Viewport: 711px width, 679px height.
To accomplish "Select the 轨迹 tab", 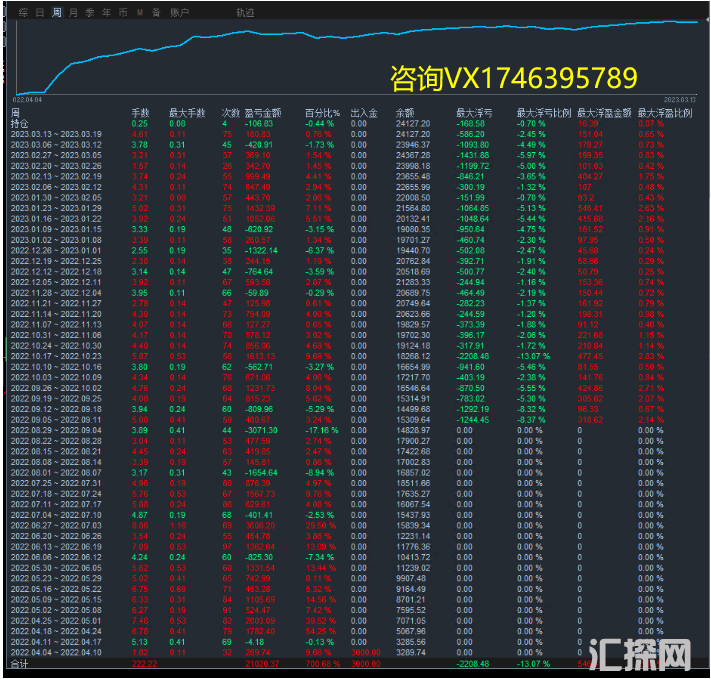I will click(x=245, y=13).
